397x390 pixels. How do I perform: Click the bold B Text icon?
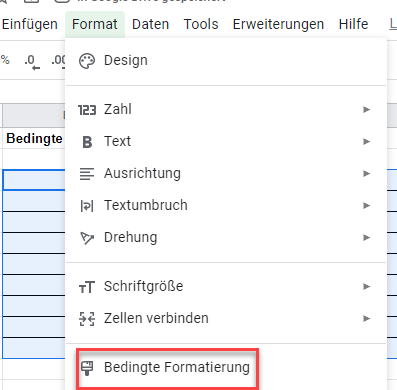pyautogui.click(x=87, y=142)
